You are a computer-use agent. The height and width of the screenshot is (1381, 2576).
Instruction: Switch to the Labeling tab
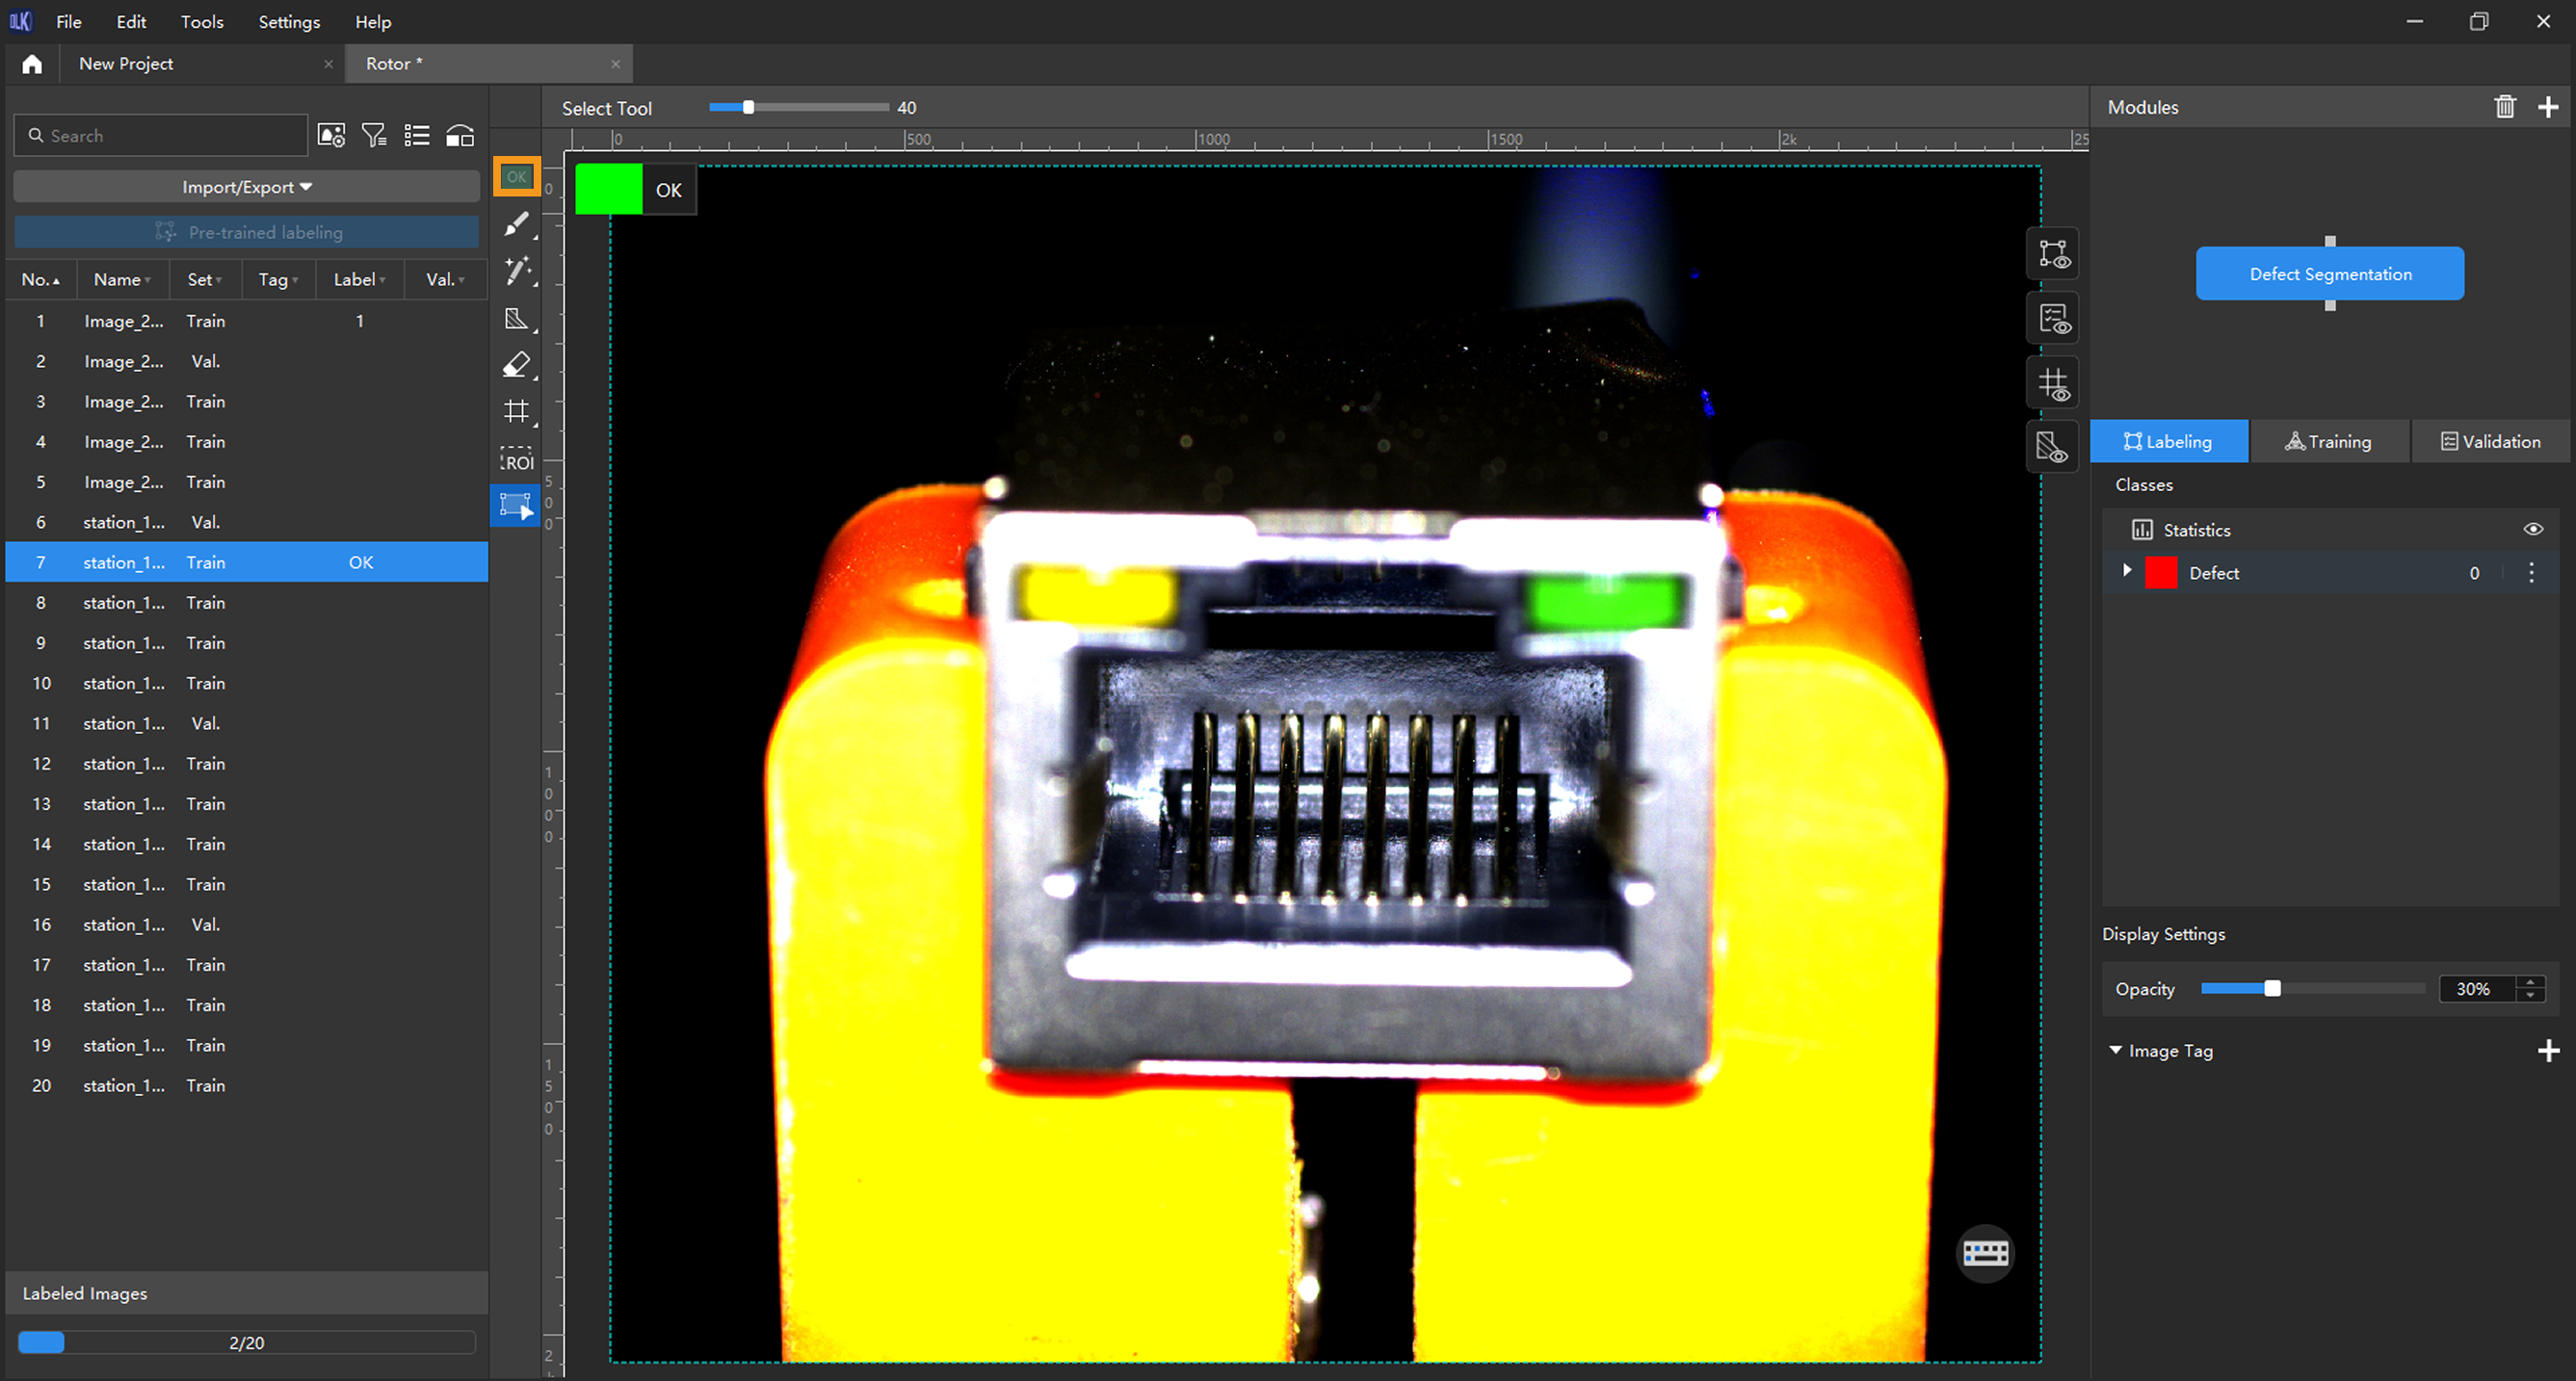click(2168, 442)
